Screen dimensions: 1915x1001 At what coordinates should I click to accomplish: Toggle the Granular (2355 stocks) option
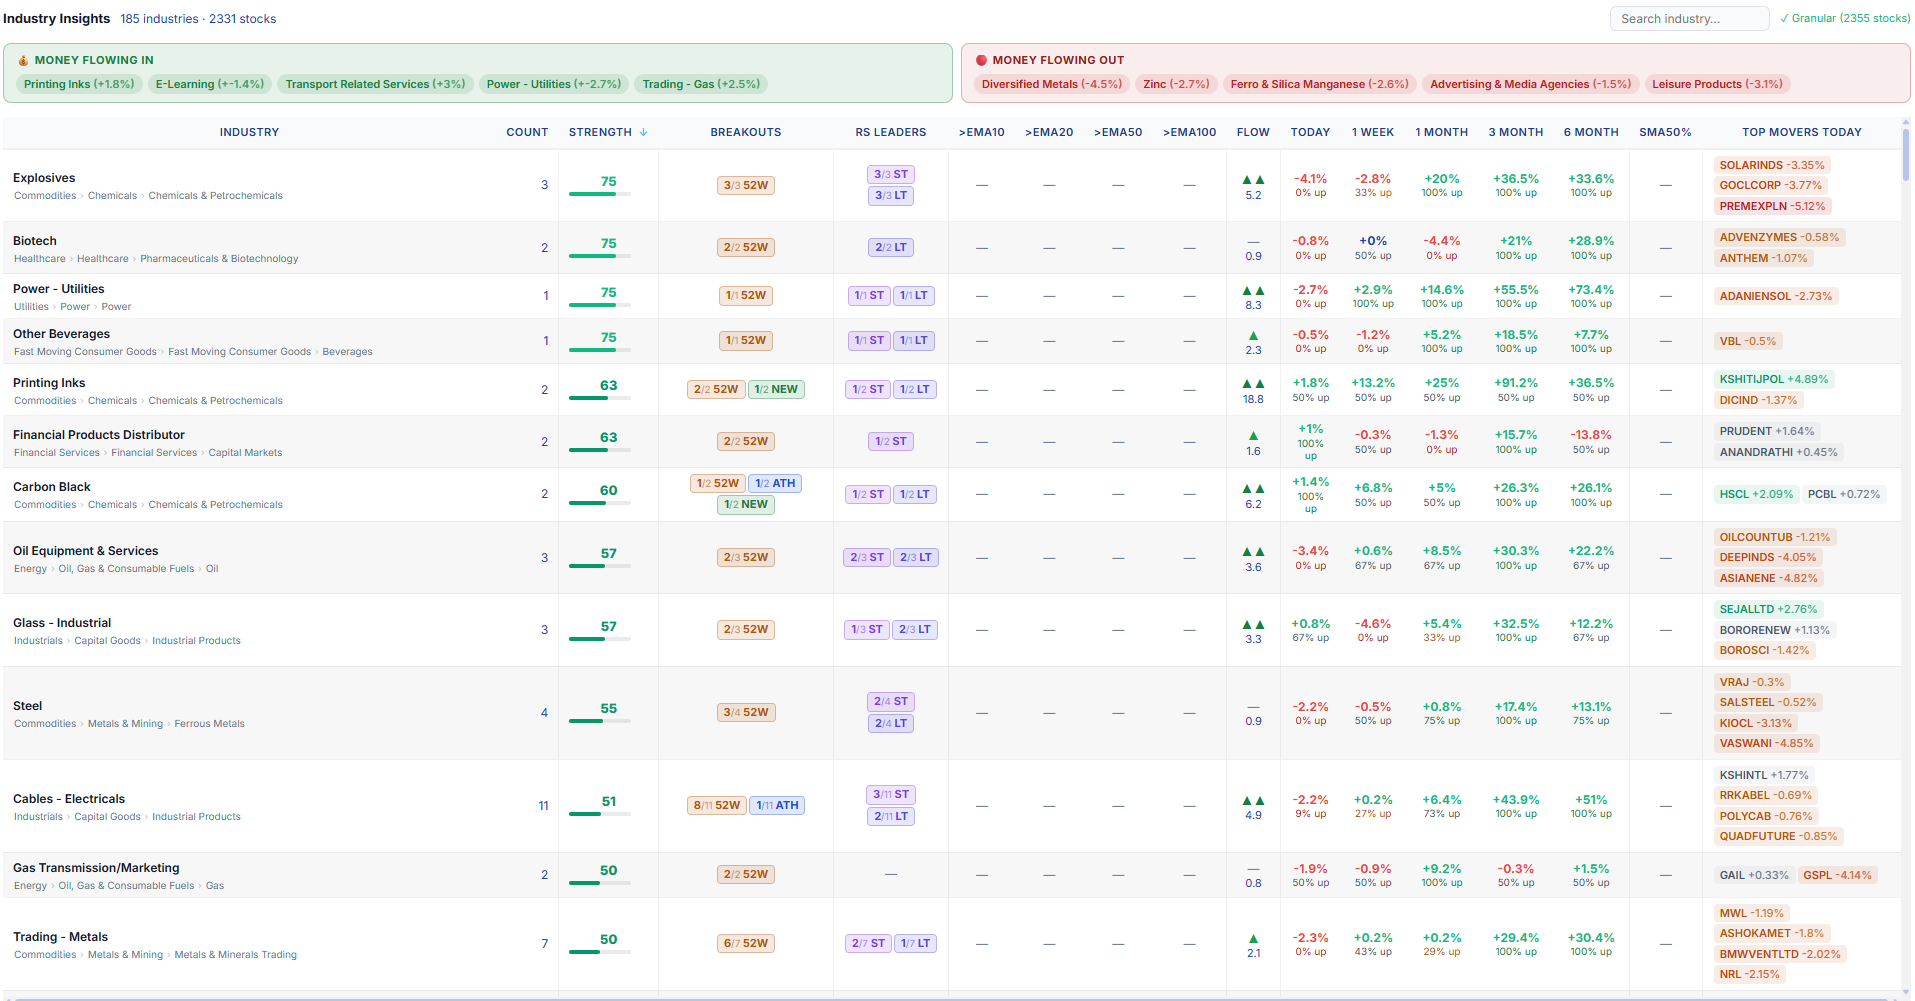point(1844,19)
